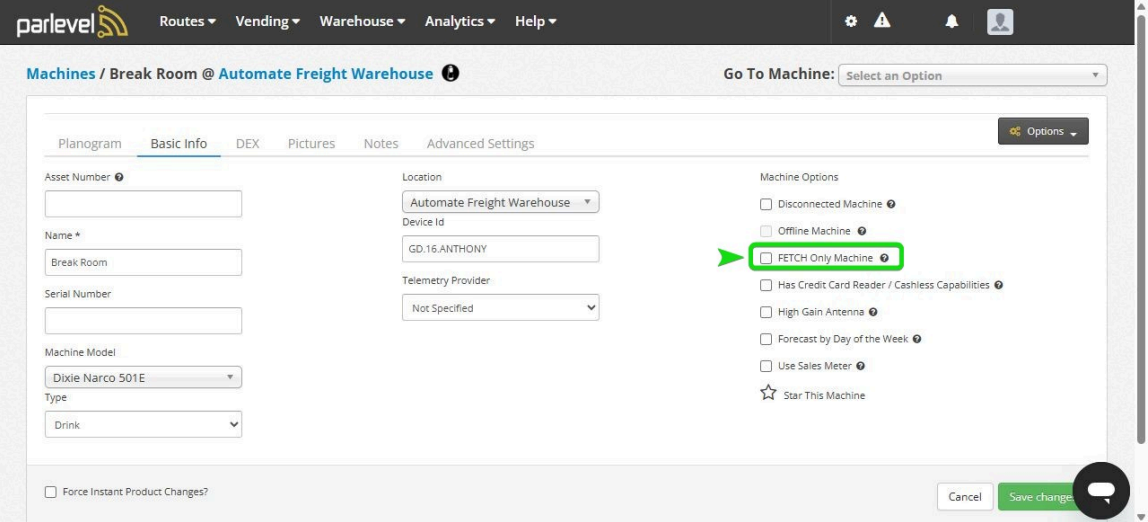Check the High Gain Antenna option
Viewport: 1148px width, 522px height.
tap(767, 312)
